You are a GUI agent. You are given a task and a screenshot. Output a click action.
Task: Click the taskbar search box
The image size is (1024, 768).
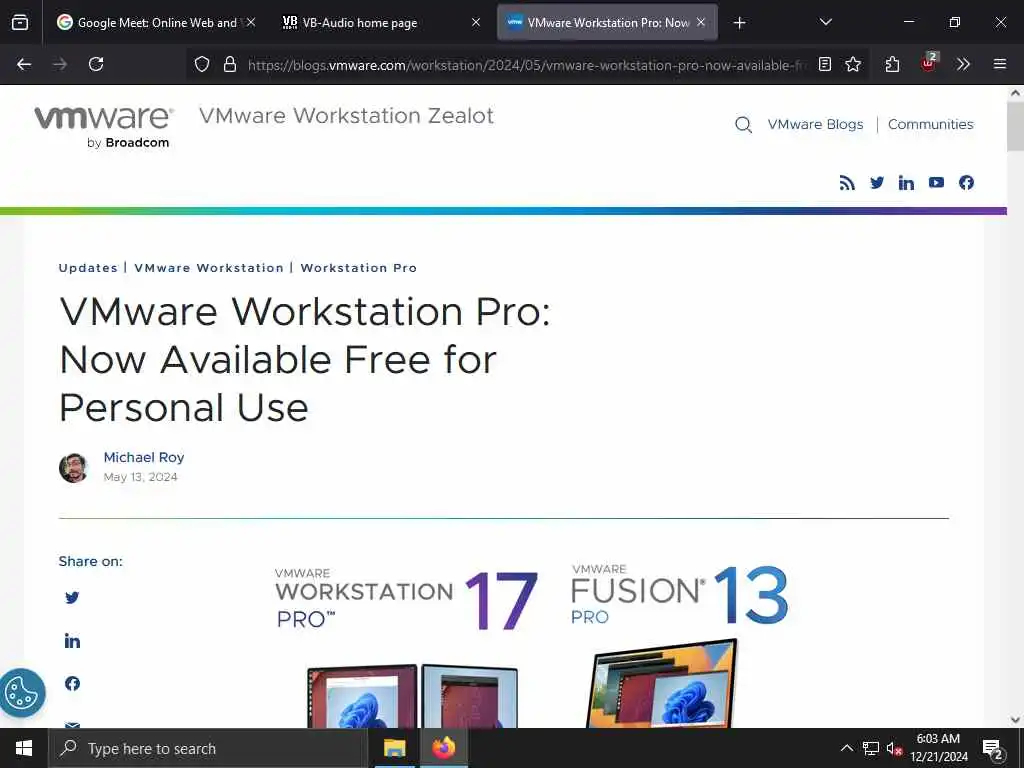click(x=208, y=748)
